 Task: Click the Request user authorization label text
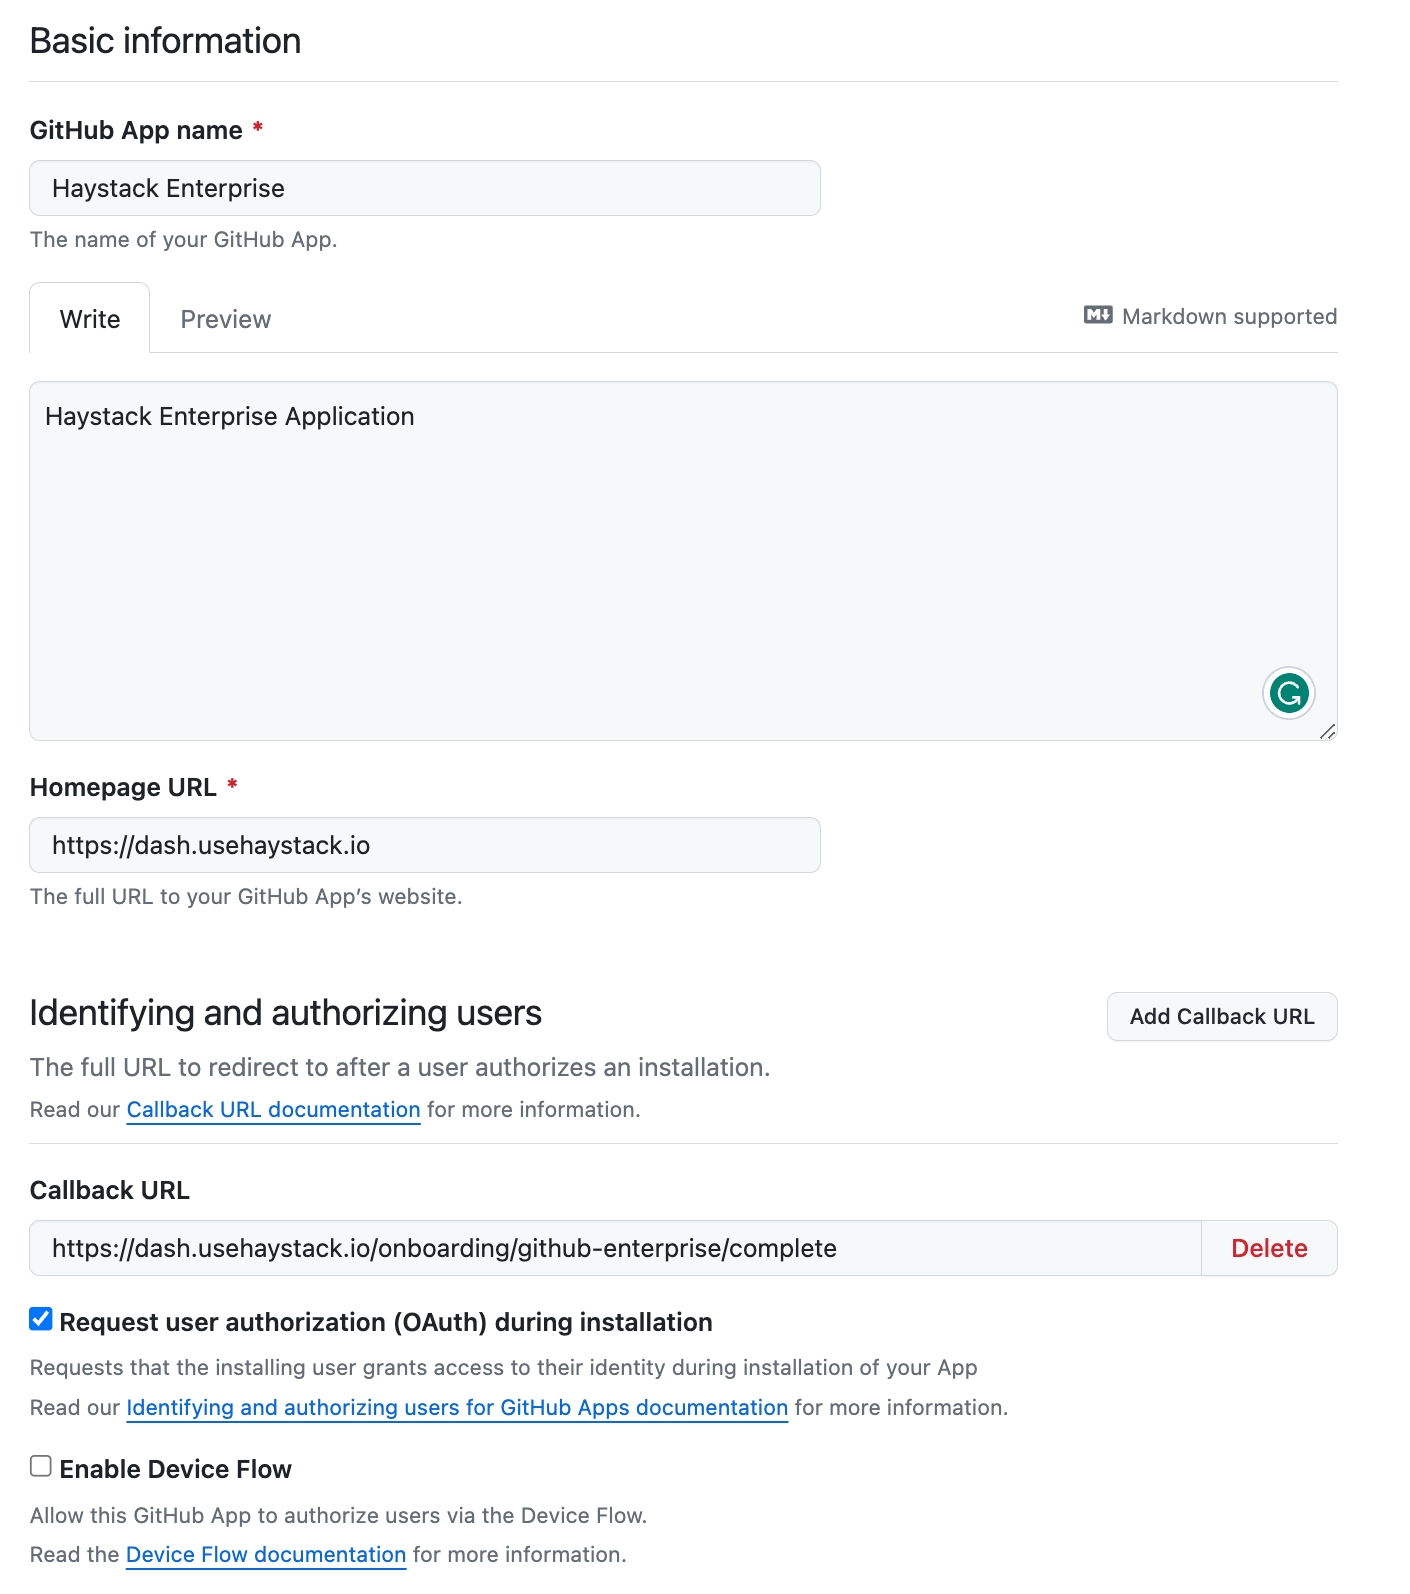[385, 1322]
